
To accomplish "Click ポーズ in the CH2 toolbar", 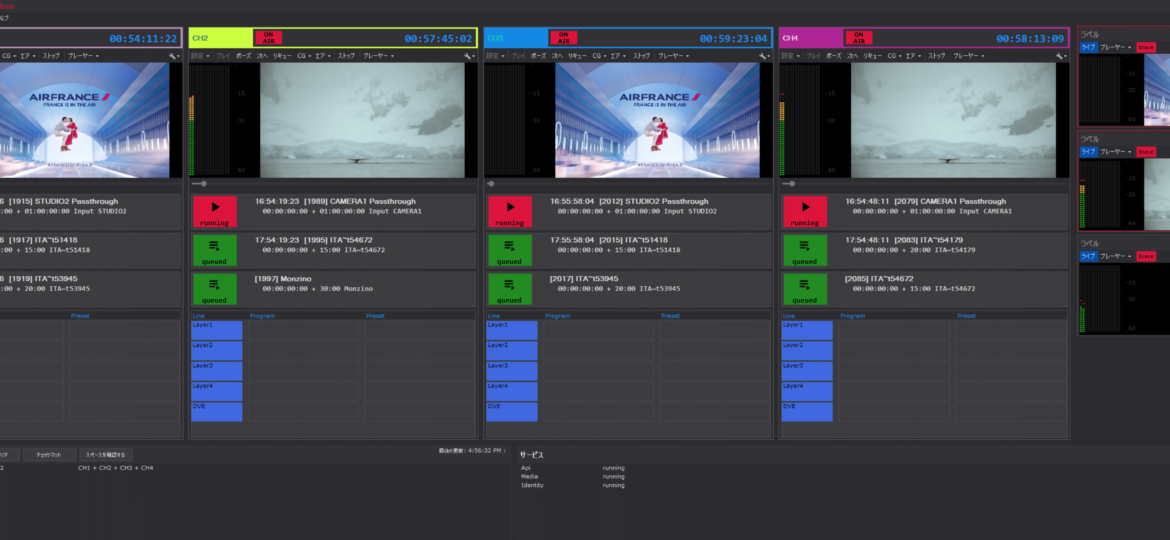I will [x=244, y=56].
